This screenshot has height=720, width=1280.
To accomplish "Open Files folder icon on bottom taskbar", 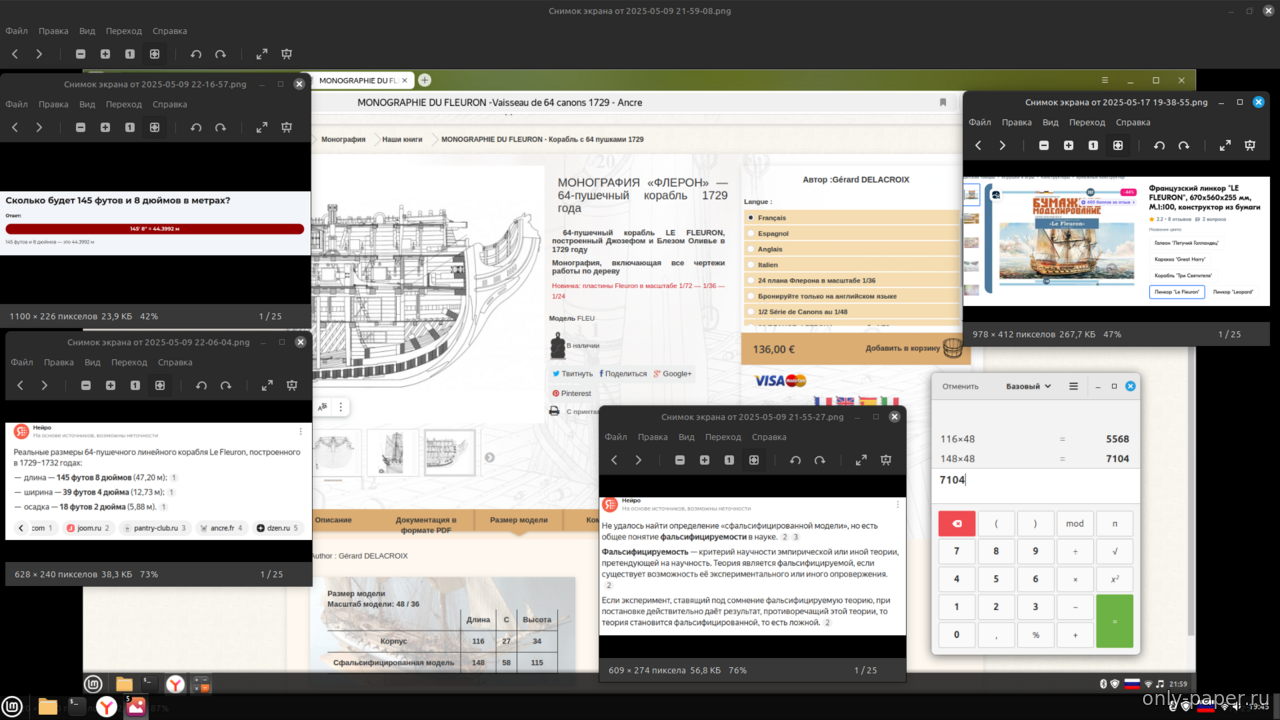I will point(47,707).
